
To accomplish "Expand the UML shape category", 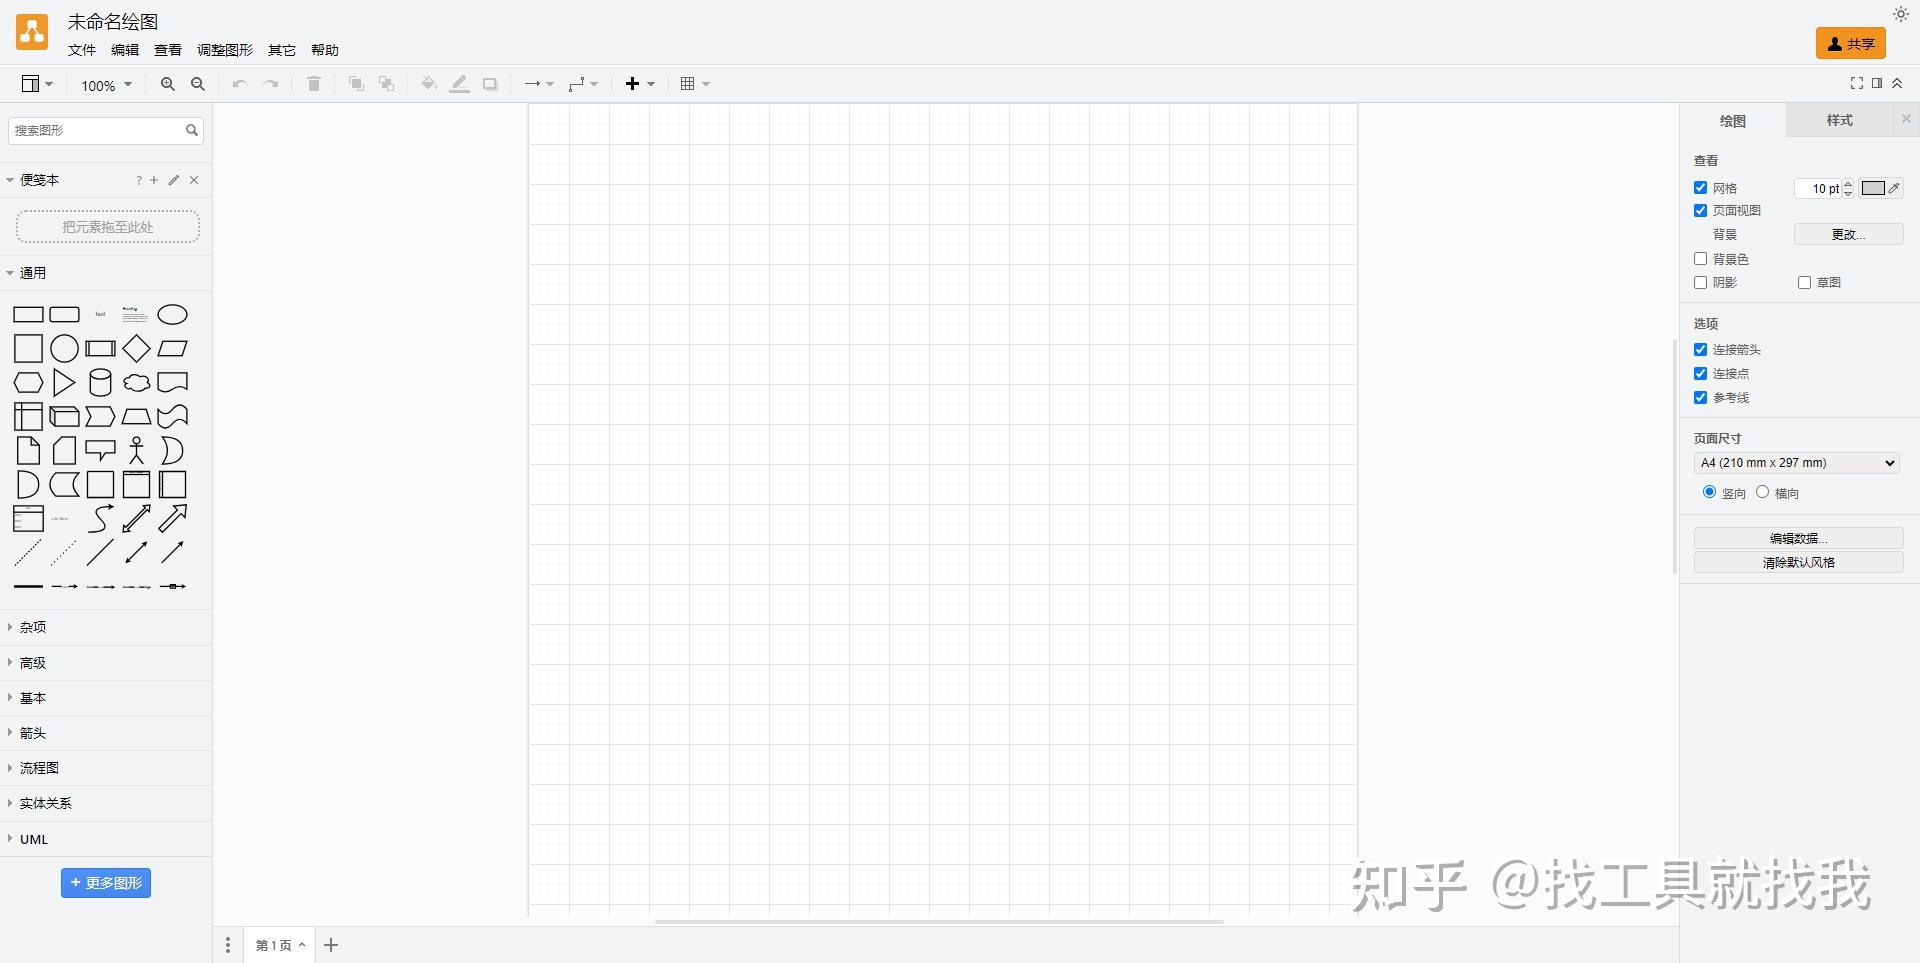I will click(x=105, y=839).
